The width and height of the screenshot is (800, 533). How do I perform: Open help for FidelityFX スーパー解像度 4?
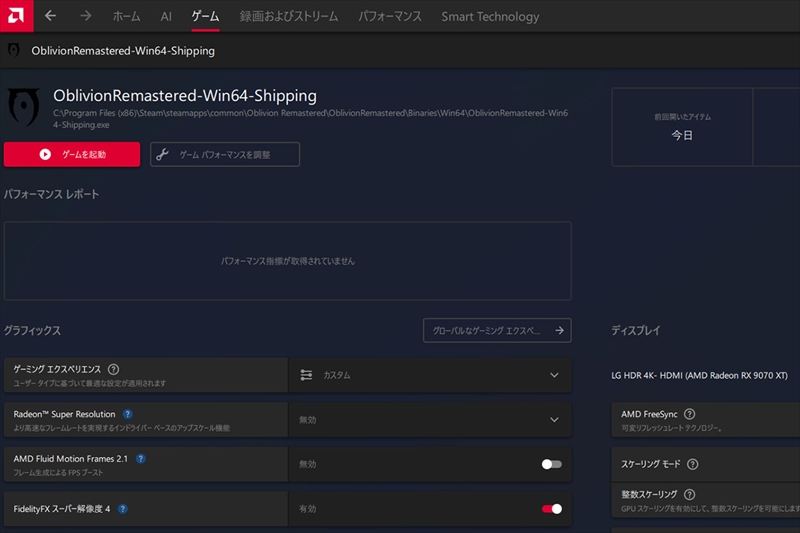coord(122,509)
